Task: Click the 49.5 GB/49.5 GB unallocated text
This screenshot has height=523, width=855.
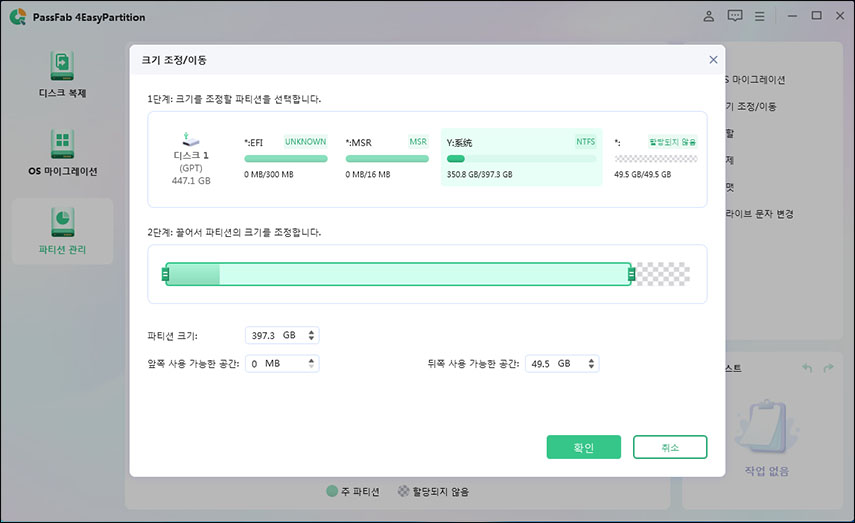Action: [642, 175]
